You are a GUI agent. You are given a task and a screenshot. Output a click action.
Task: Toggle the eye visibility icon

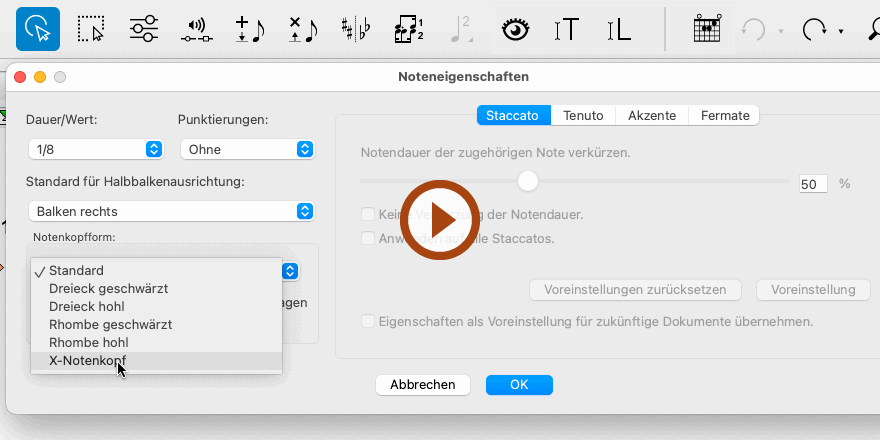515,29
